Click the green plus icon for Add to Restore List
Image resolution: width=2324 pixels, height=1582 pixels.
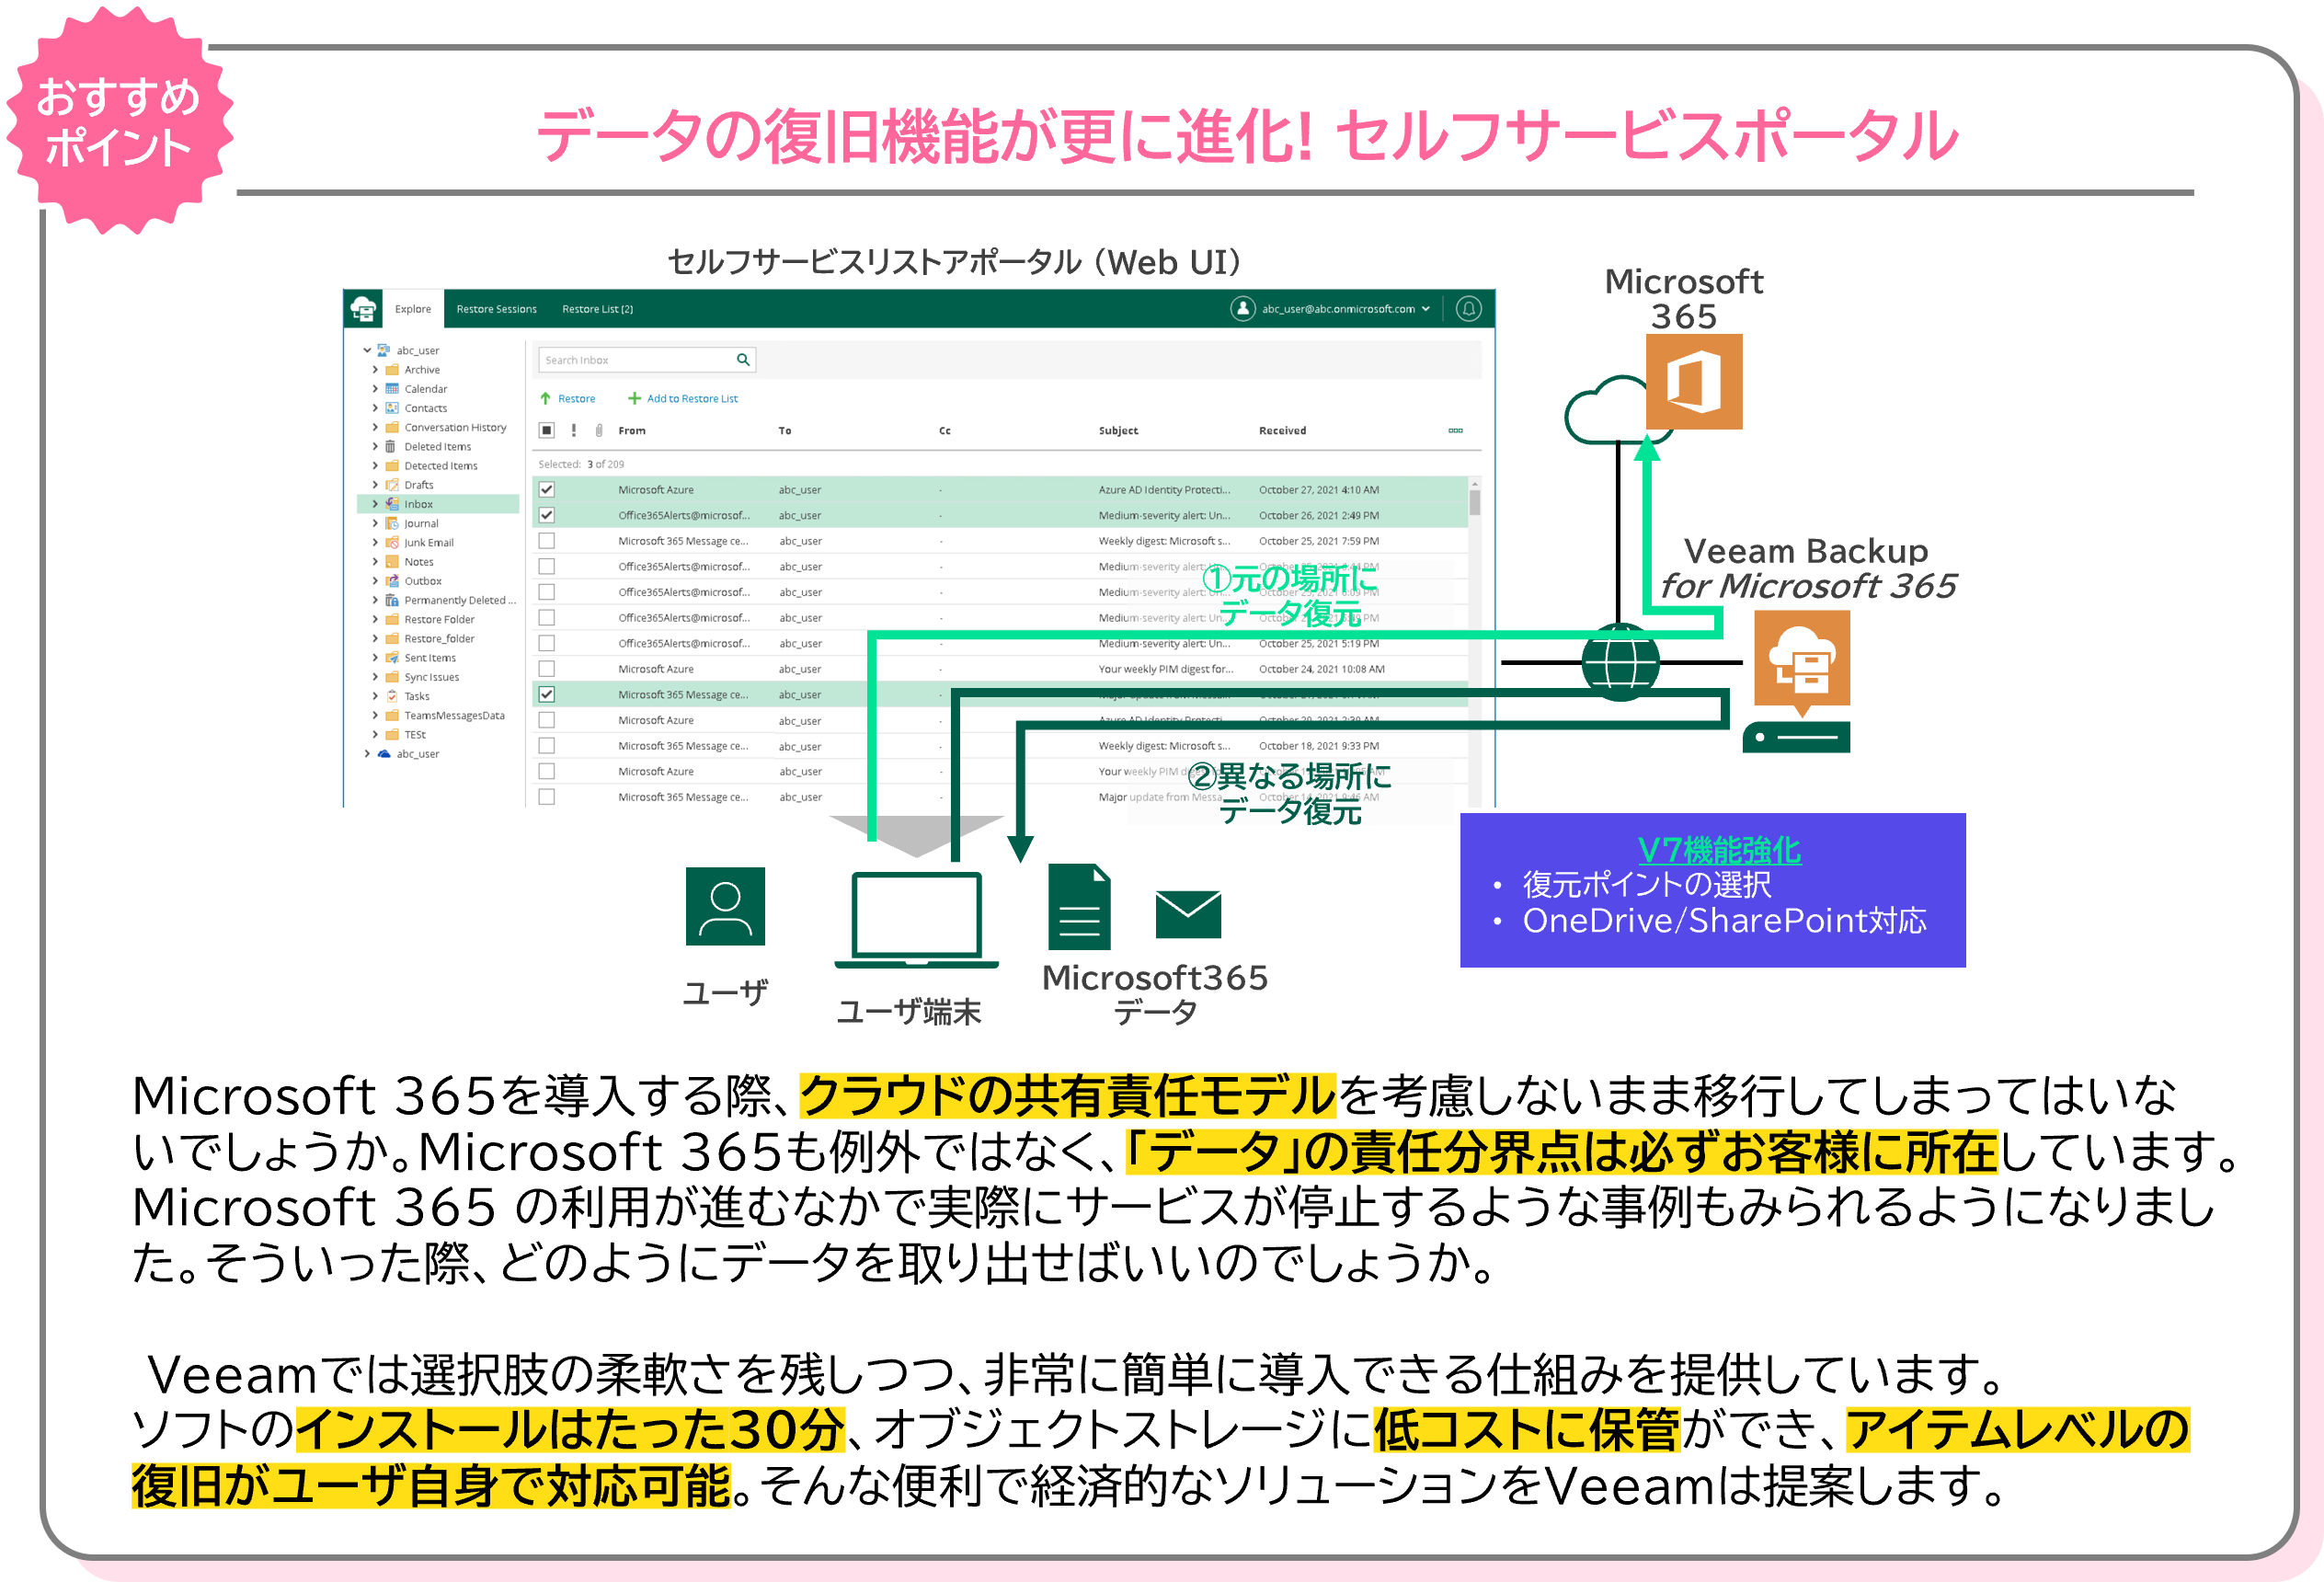tap(634, 399)
